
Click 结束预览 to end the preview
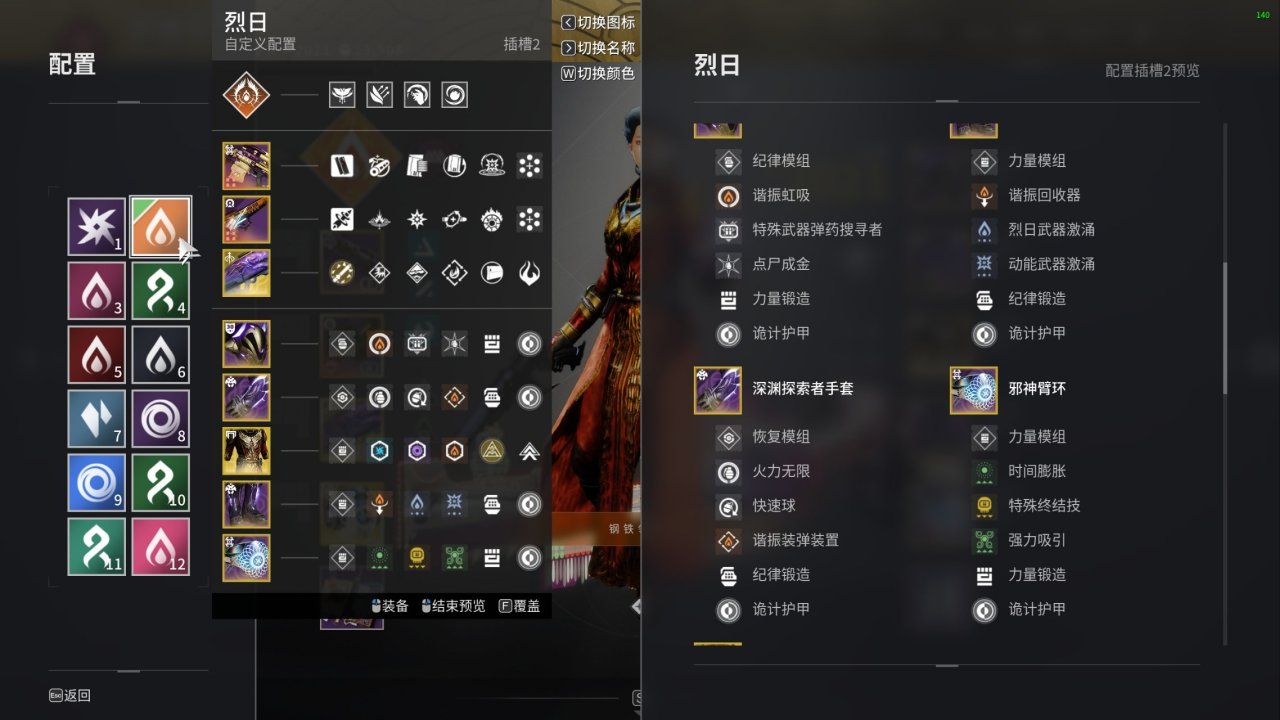453,606
